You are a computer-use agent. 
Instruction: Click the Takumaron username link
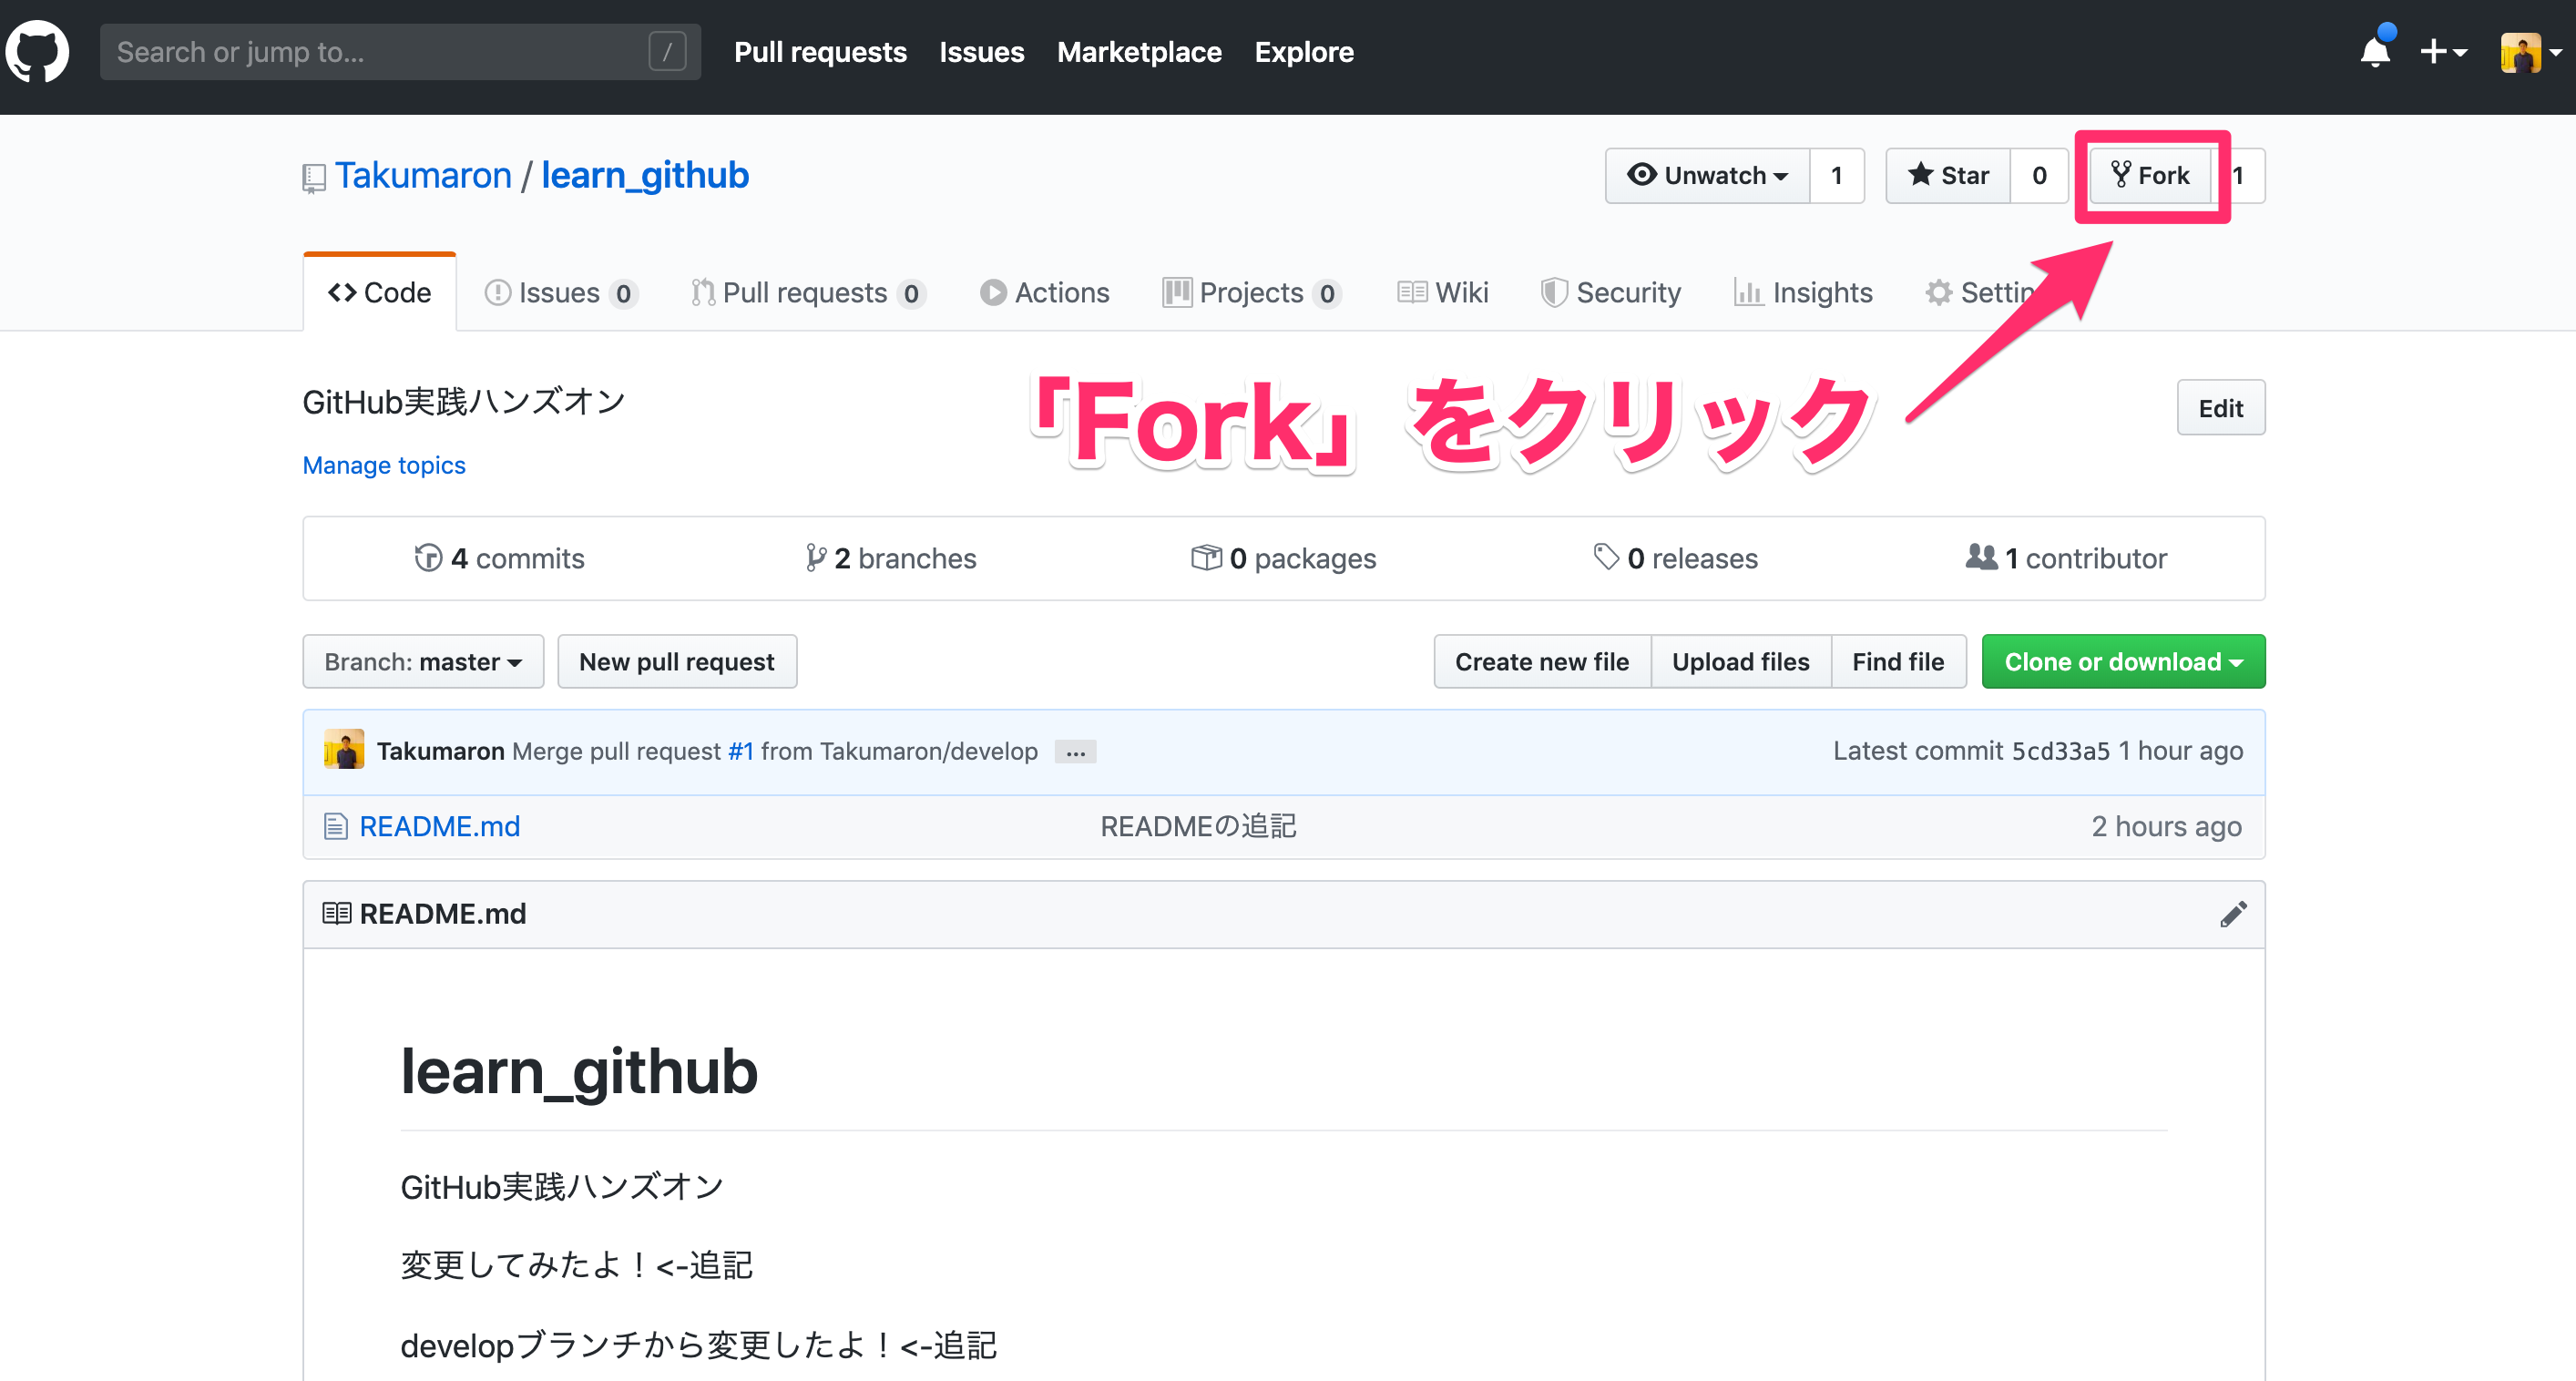(x=424, y=174)
